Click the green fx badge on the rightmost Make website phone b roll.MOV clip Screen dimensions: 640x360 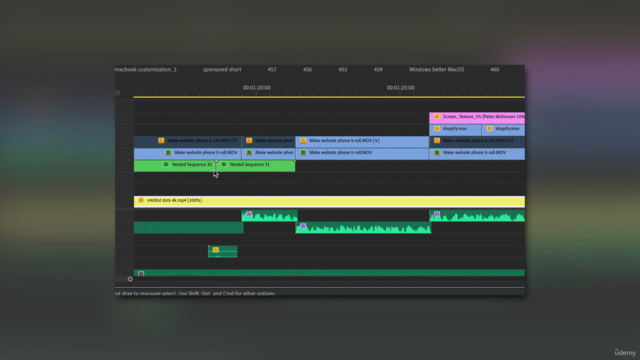437,153
